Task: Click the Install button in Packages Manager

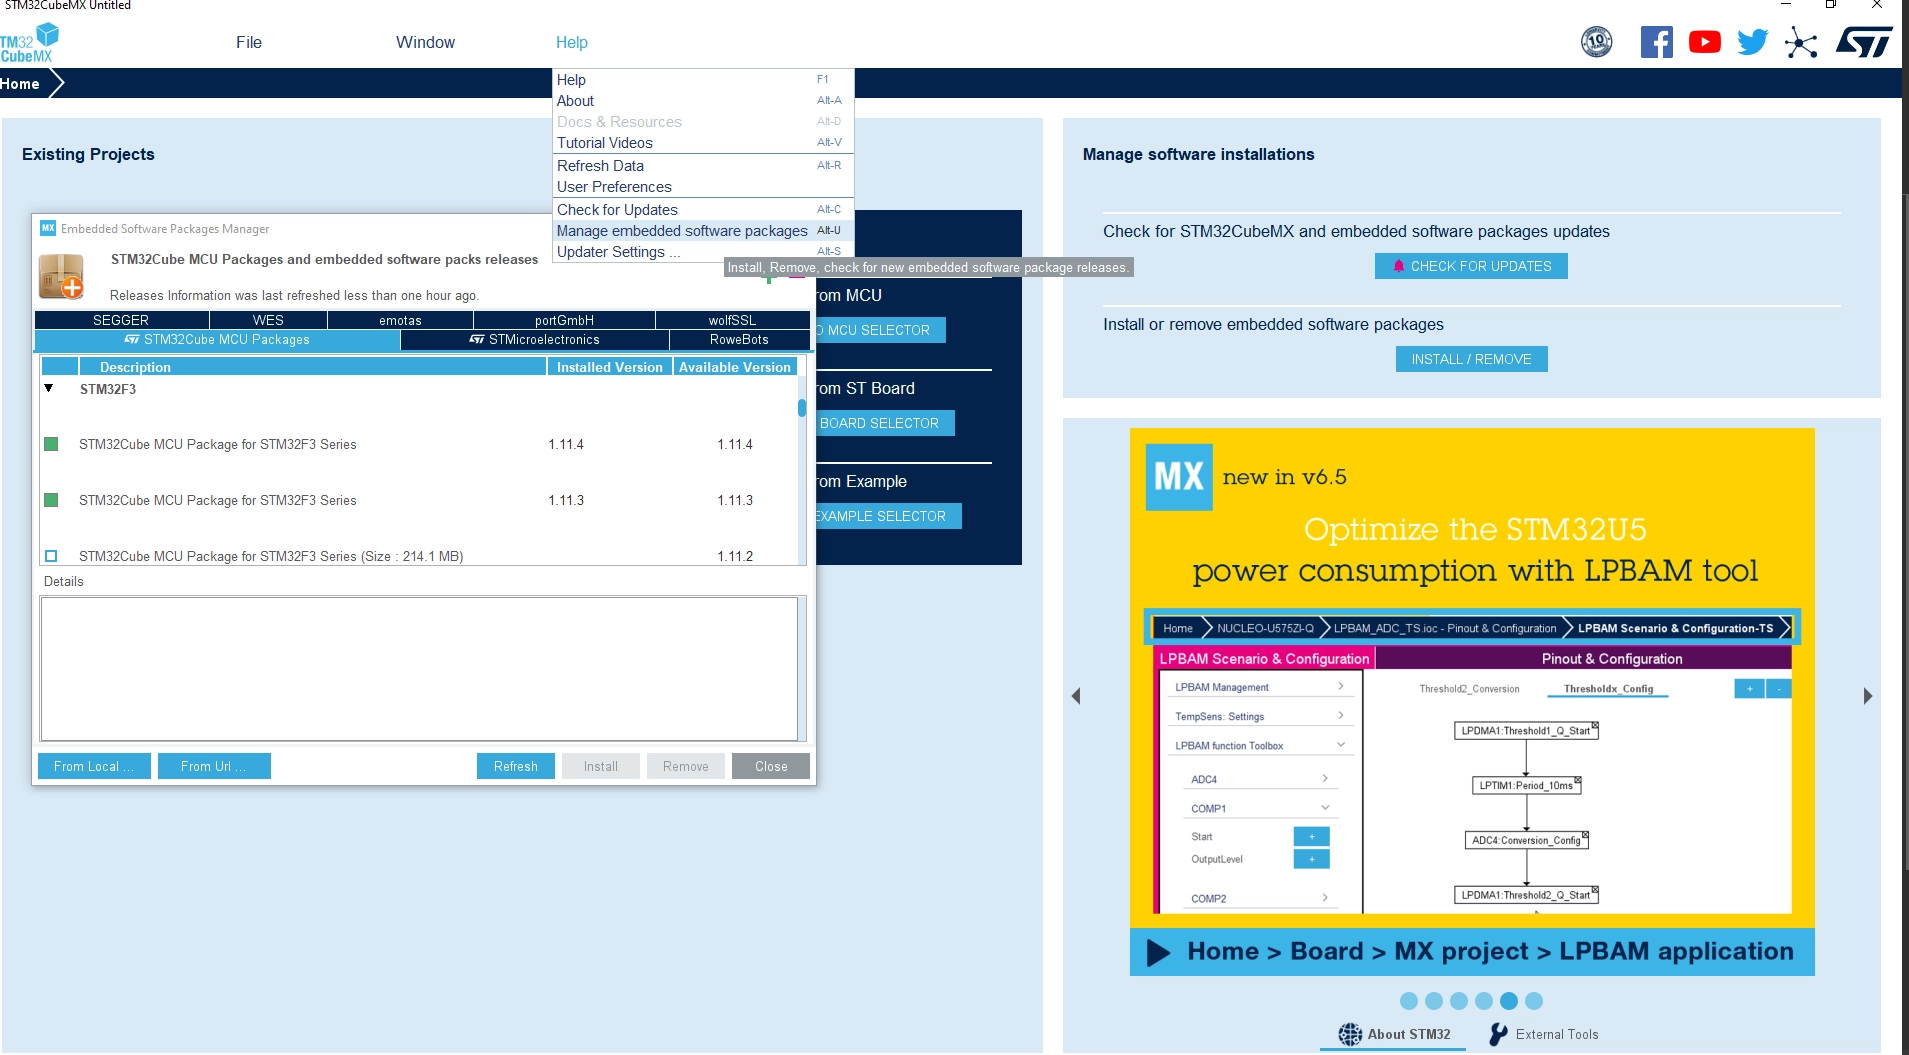Action: (x=601, y=766)
